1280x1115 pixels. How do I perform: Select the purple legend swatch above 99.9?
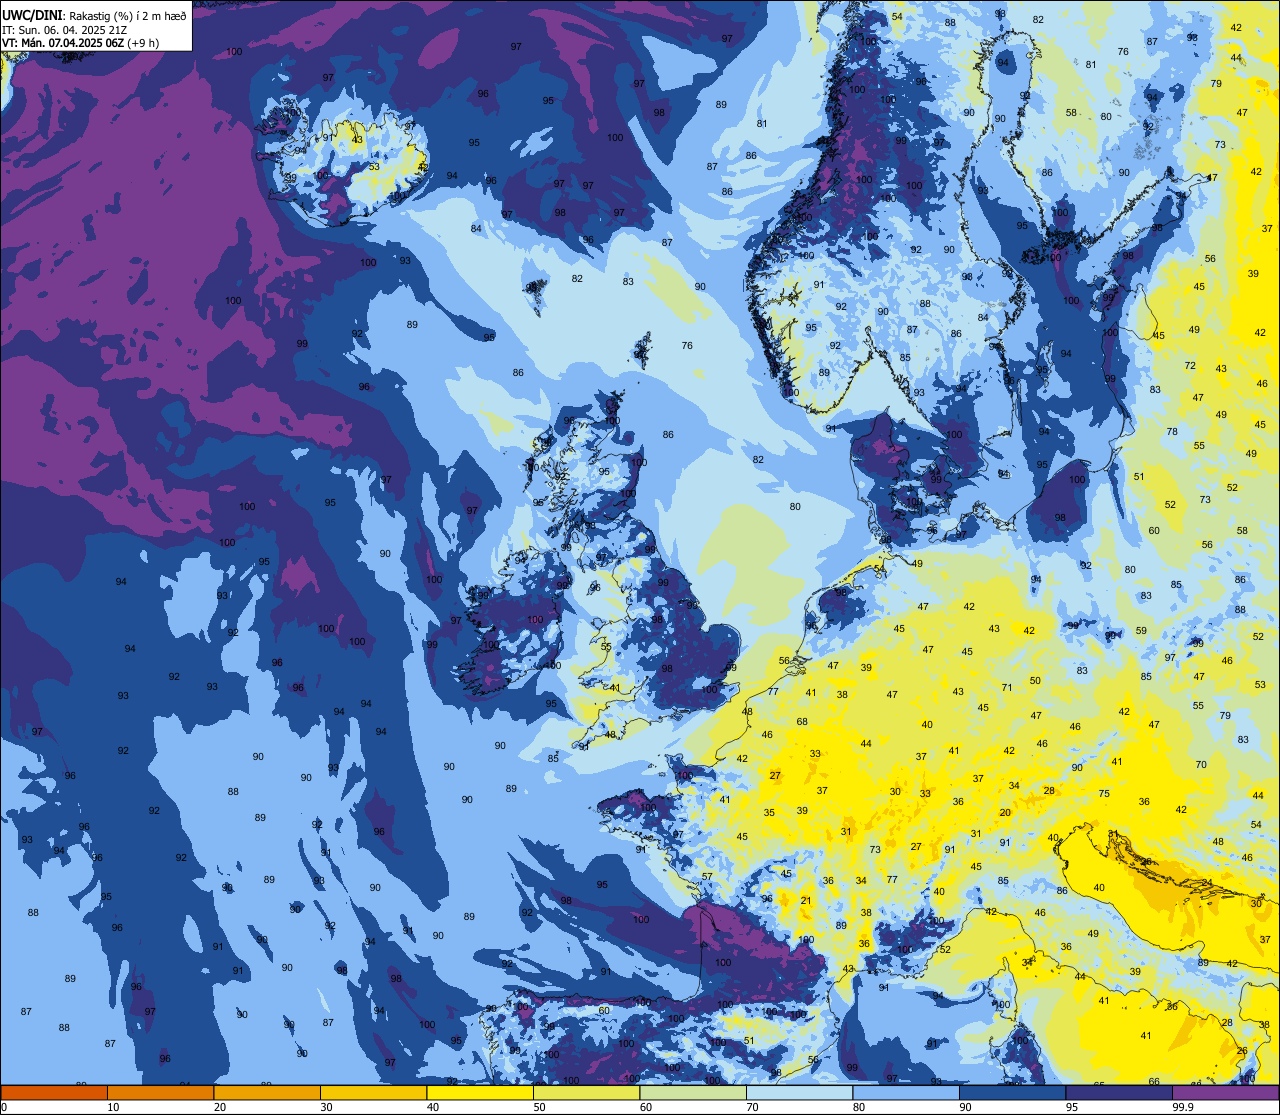click(1226, 1092)
